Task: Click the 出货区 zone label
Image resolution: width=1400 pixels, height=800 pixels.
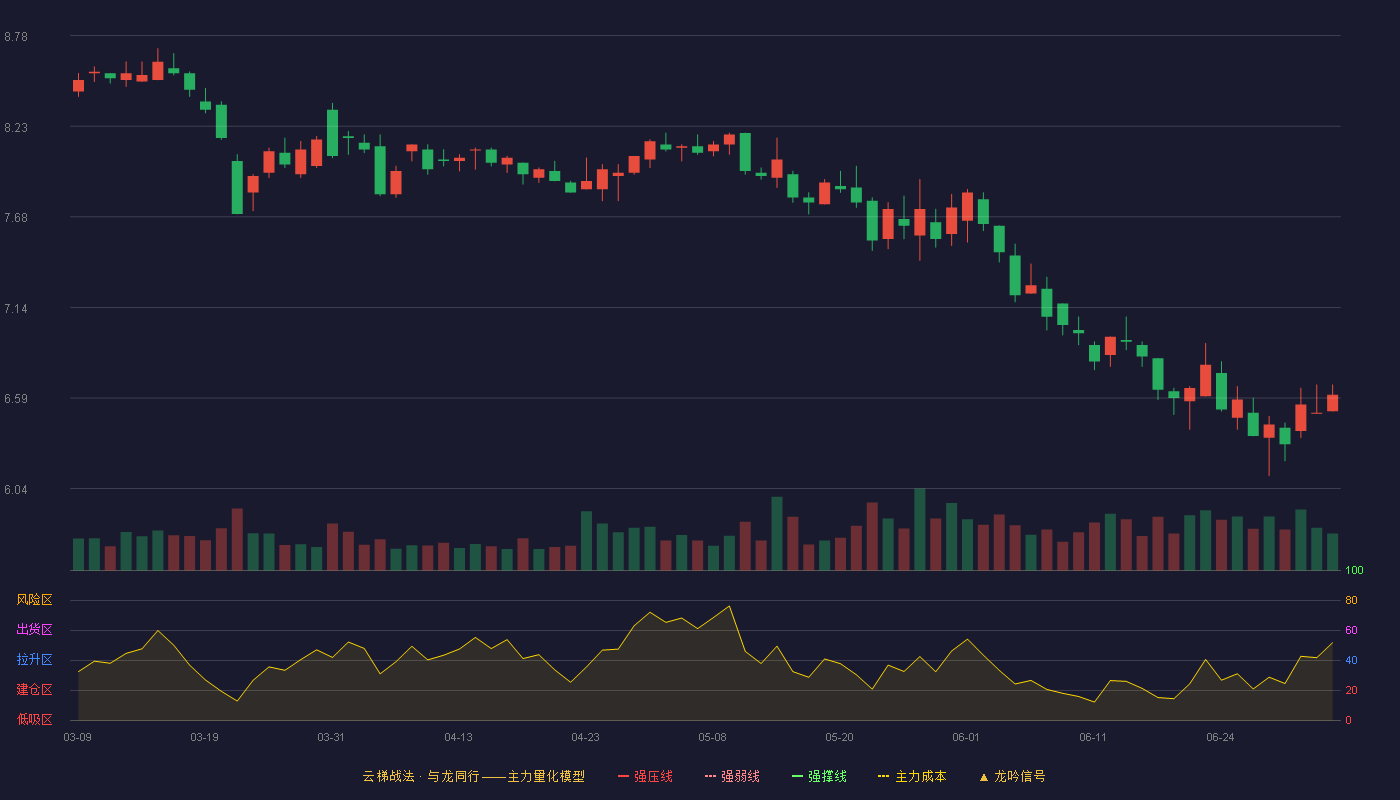Action: 34,630
